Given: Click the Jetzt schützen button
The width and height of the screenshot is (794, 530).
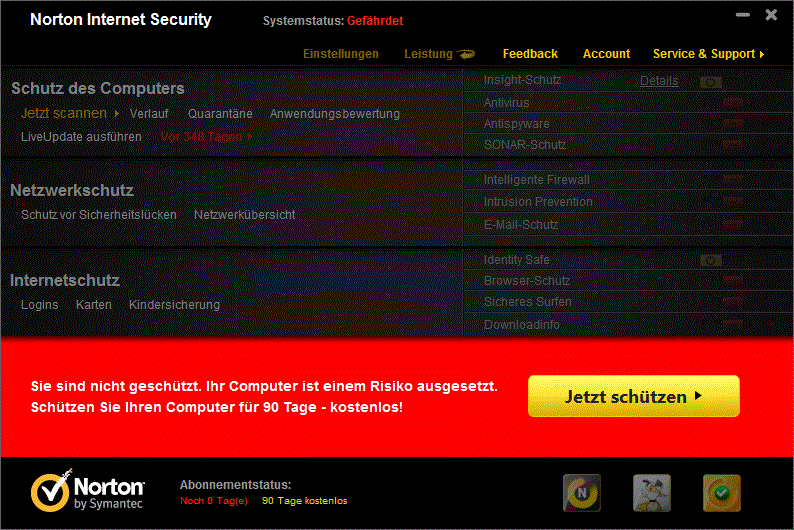Looking at the screenshot, I should (x=633, y=396).
